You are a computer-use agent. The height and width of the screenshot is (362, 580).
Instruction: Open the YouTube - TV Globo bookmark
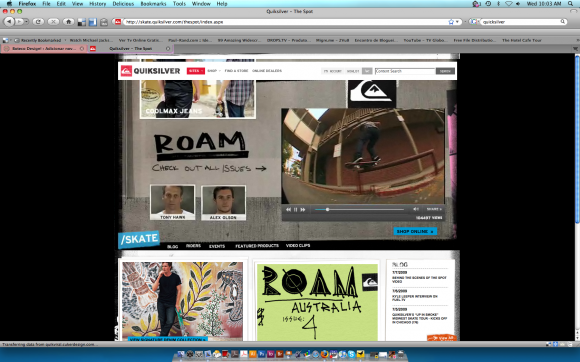(x=424, y=40)
